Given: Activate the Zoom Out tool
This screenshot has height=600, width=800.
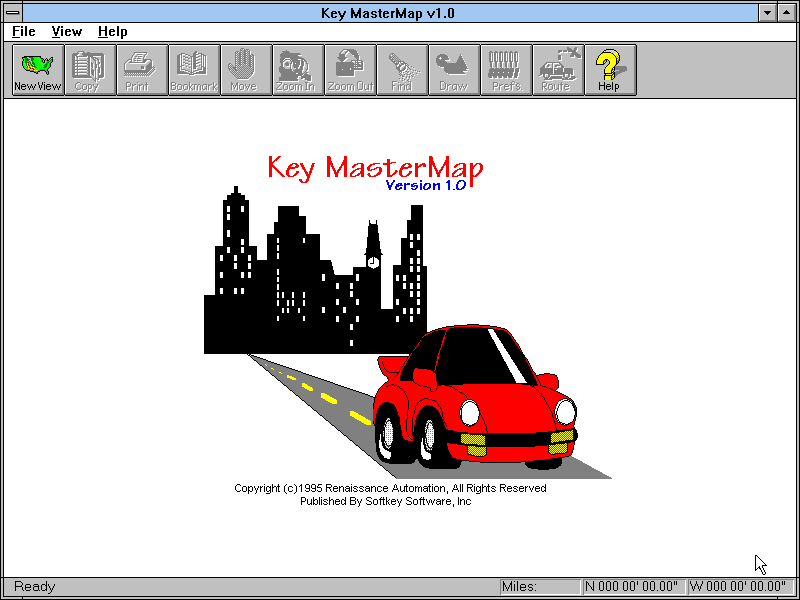Looking at the screenshot, I should click(351, 70).
